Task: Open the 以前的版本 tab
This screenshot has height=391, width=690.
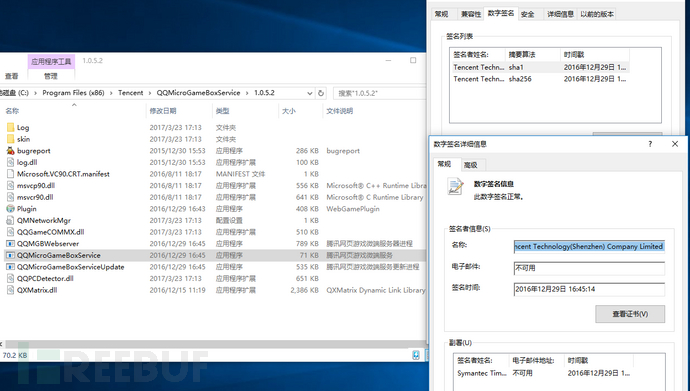Action: coord(597,14)
